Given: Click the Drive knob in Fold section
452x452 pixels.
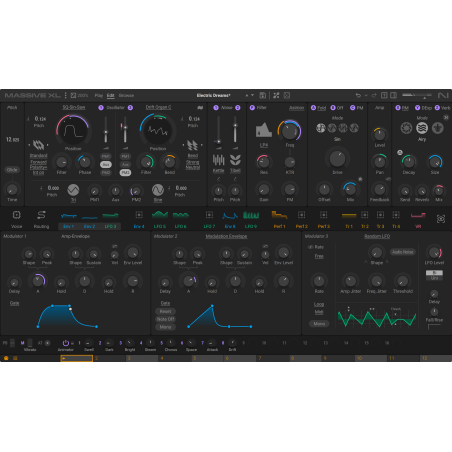Looking at the screenshot, I should 337,159.
